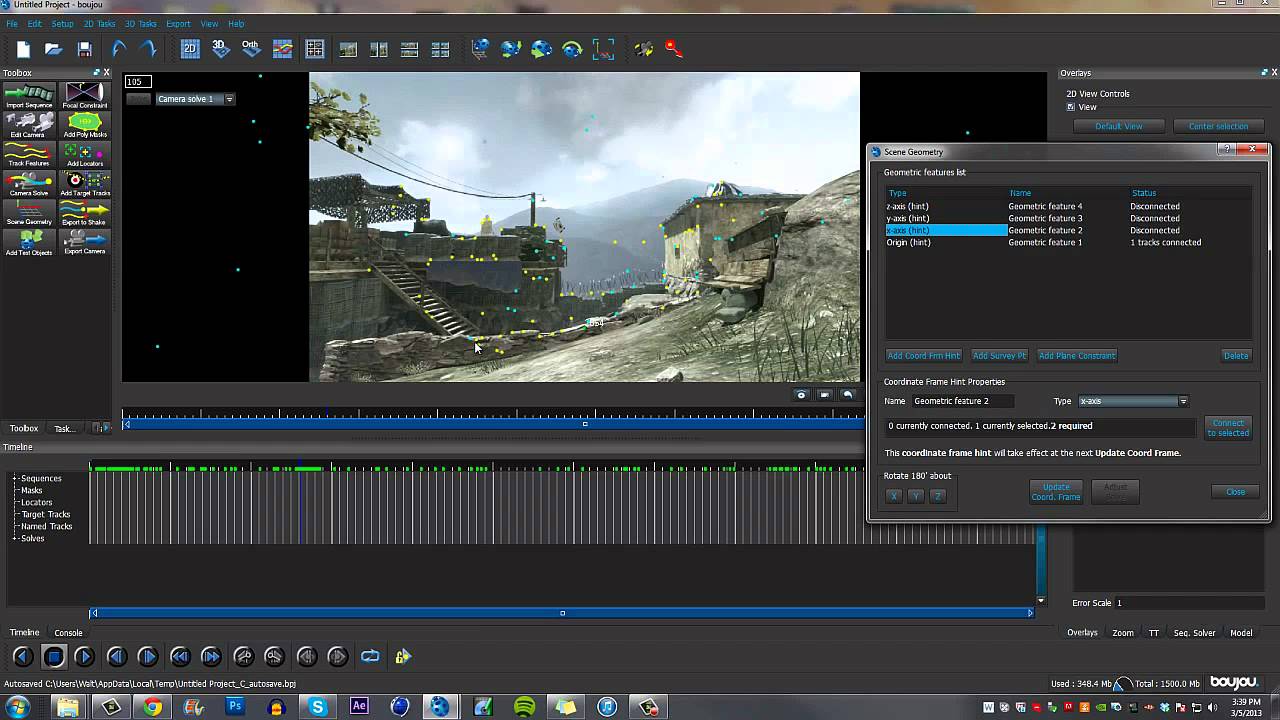This screenshot has height=720, width=1280.
Task: Select the Add Locators tool
Action: 85,155
